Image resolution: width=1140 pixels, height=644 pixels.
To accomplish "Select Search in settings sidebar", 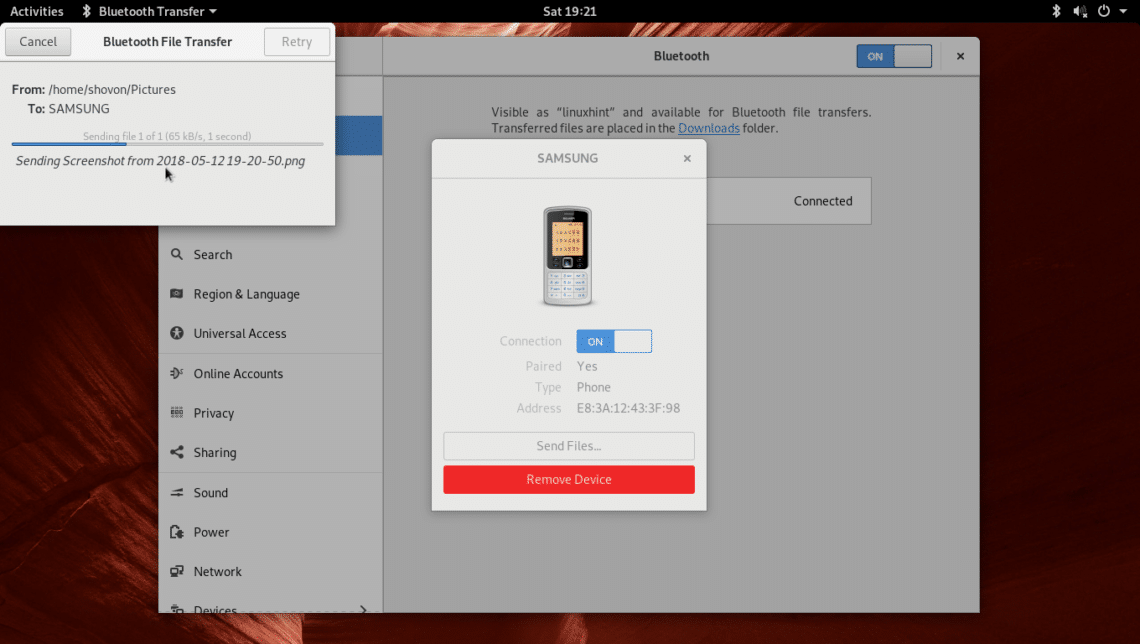I will click(270, 254).
